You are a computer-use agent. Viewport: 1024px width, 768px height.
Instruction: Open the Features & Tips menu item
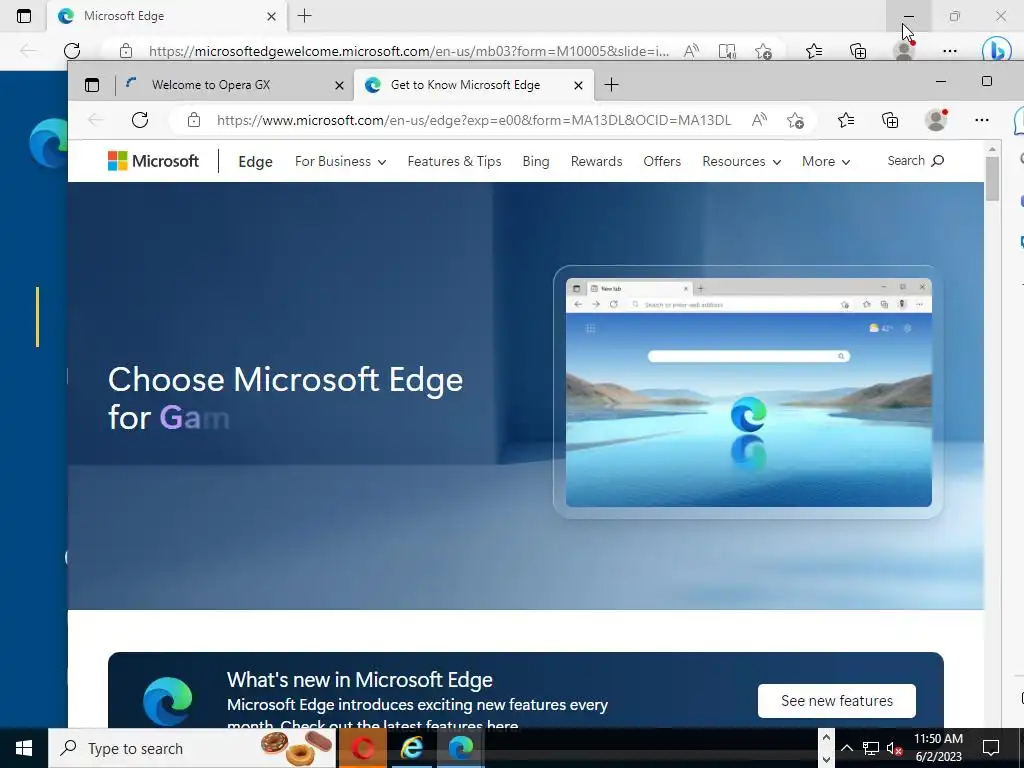455,161
